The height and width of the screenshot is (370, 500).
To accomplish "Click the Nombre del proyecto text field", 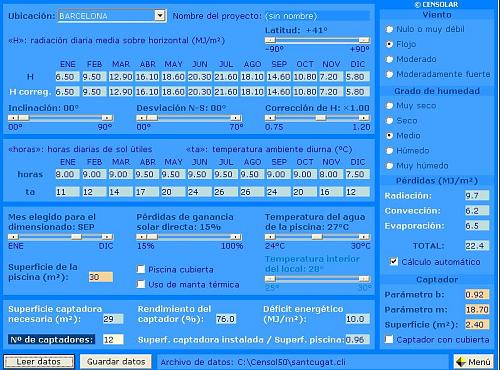I will (x=317, y=16).
